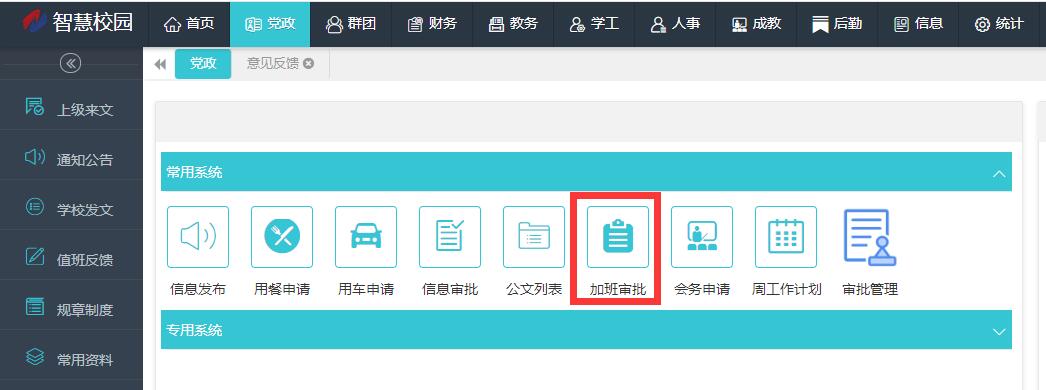Click the 用餐申请 text label
The height and width of the screenshot is (390, 1046).
click(x=282, y=289)
